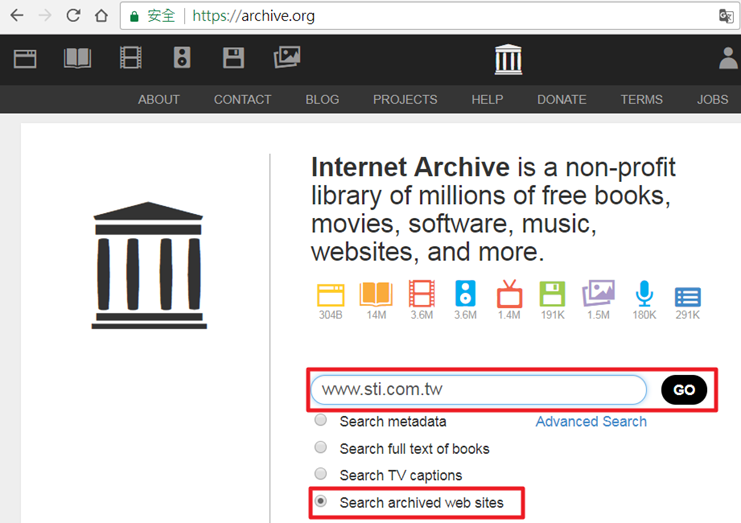The height and width of the screenshot is (523, 741).
Task: Open the Software floppy icon in top navigation
Action: [x=233, y=58]
